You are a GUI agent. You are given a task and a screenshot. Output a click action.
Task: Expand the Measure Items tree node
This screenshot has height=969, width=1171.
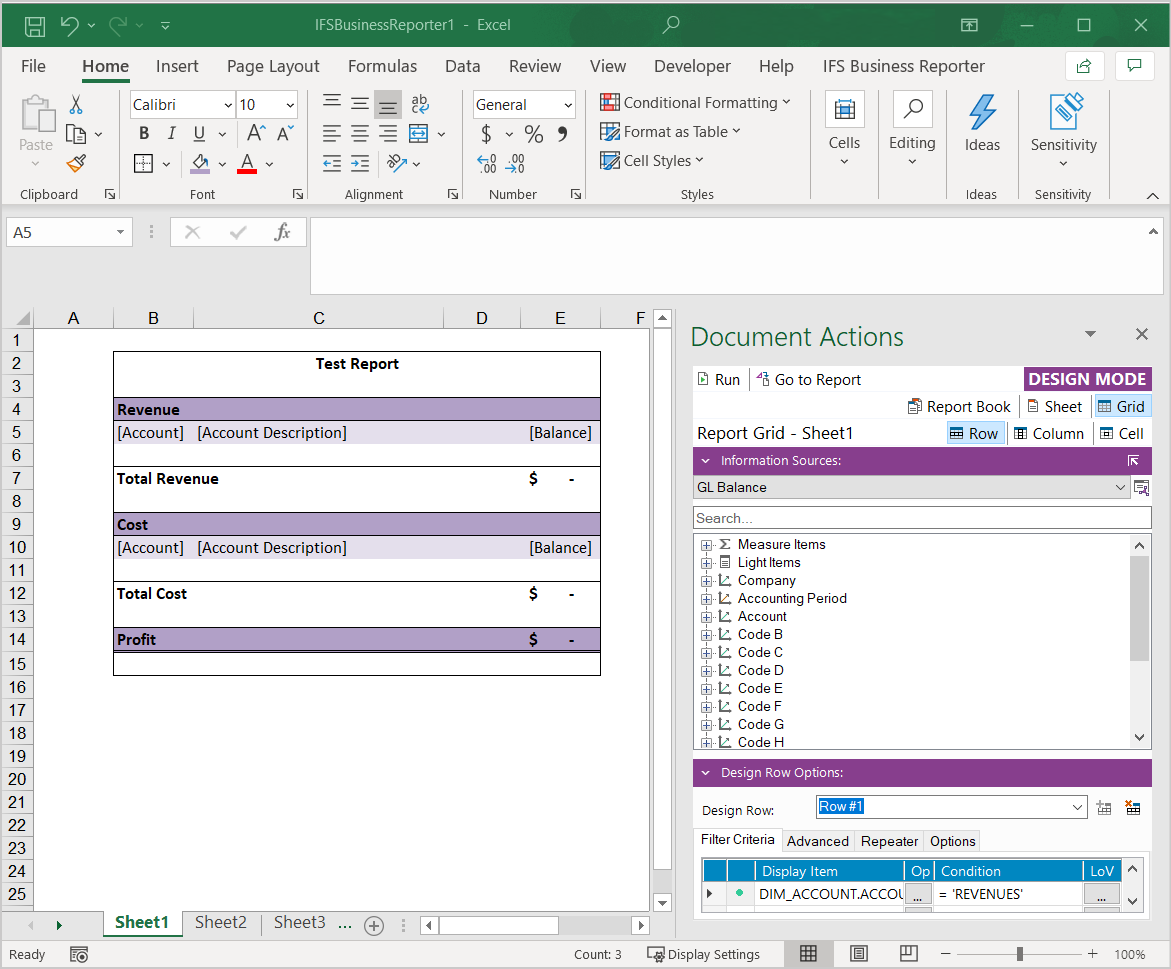pos(706,545)
